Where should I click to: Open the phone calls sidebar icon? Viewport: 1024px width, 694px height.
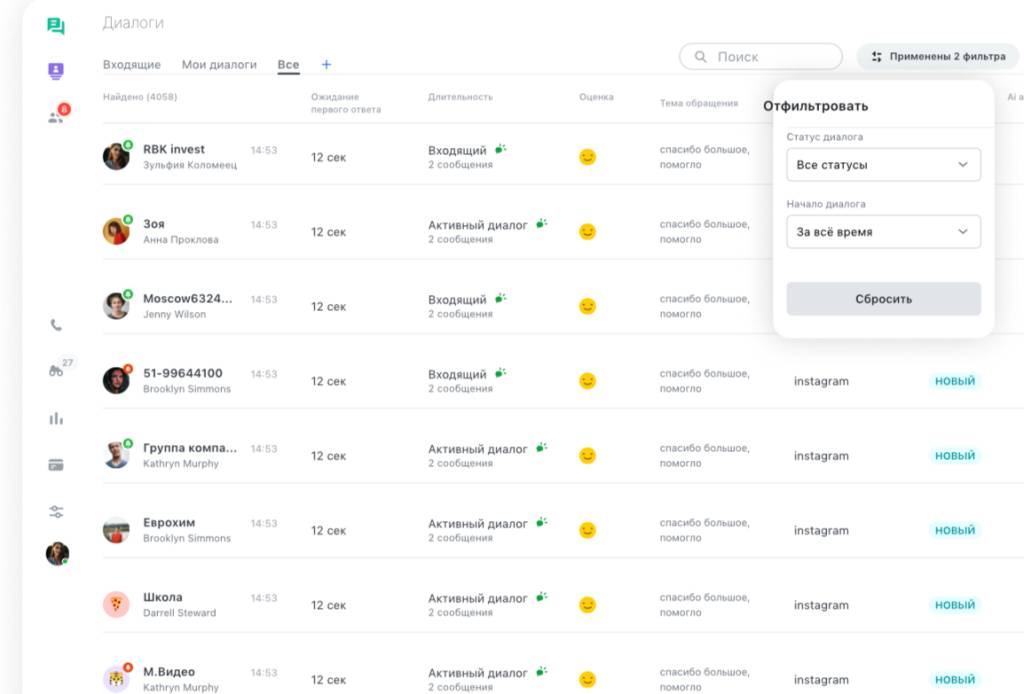pos(56,325)
